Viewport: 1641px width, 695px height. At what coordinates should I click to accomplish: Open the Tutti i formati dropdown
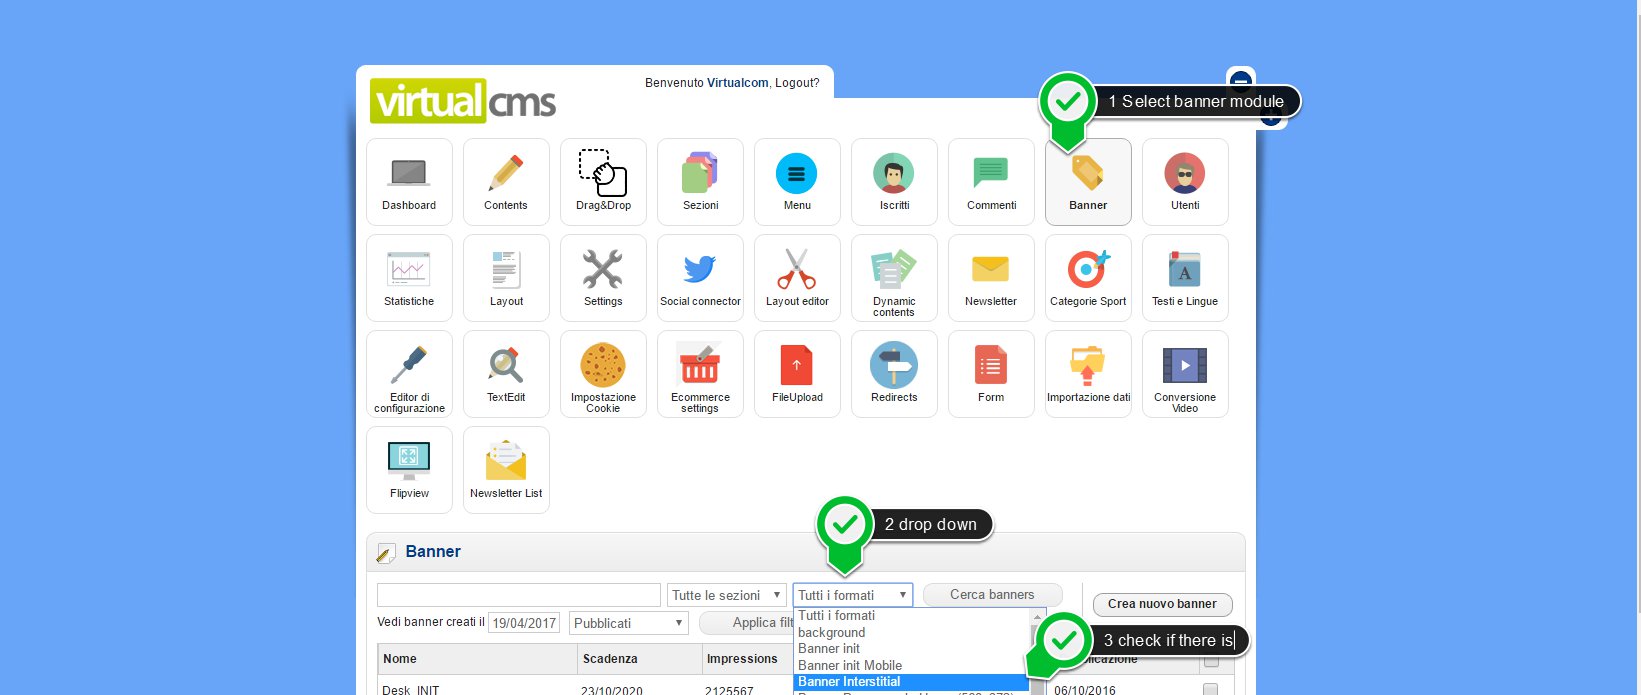pos(853,595)
